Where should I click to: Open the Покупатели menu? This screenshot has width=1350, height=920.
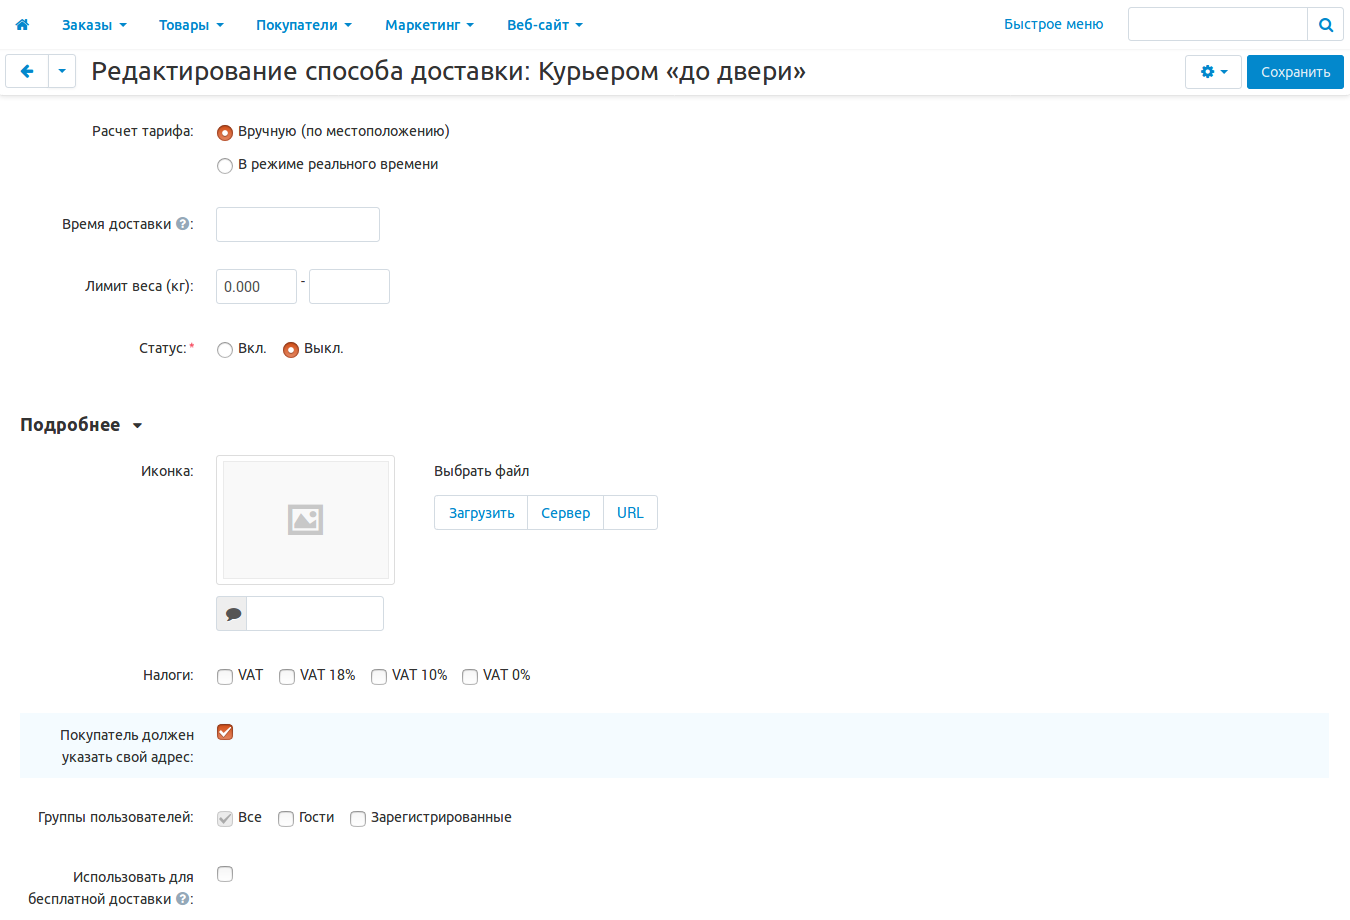303,25
